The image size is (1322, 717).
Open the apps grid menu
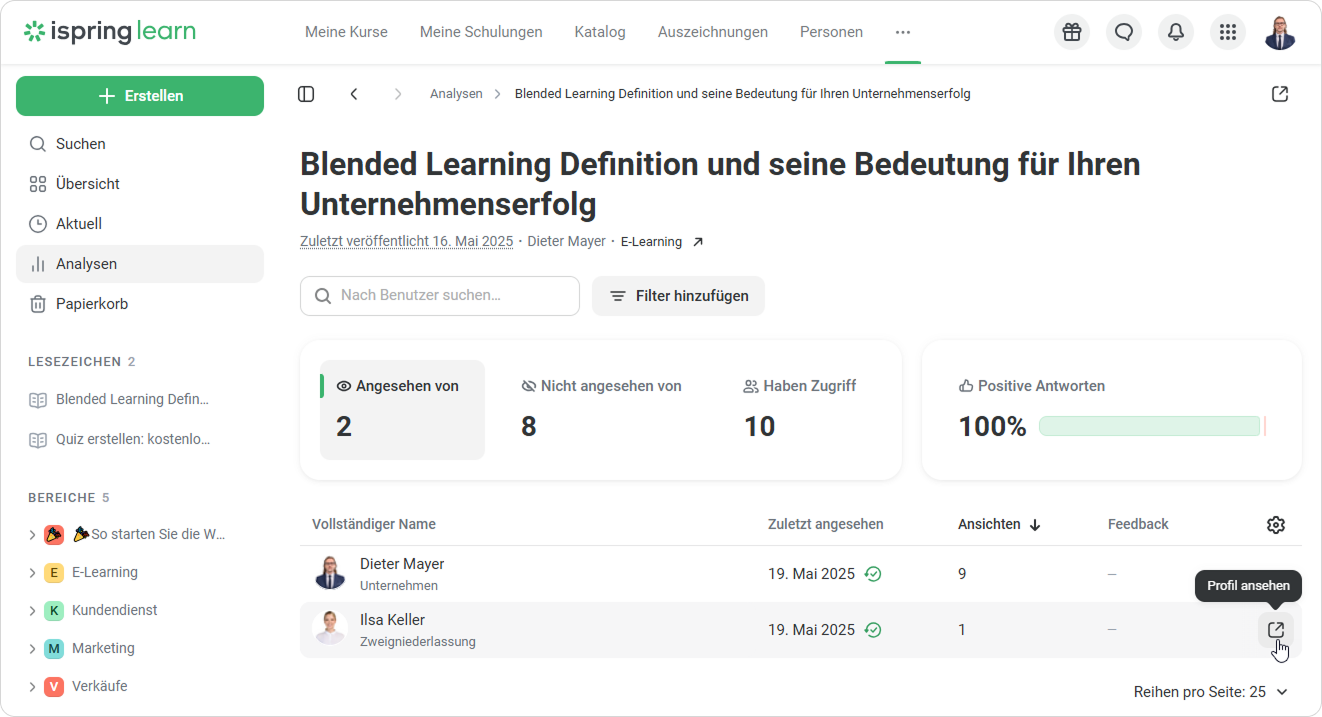point(1228,32)
